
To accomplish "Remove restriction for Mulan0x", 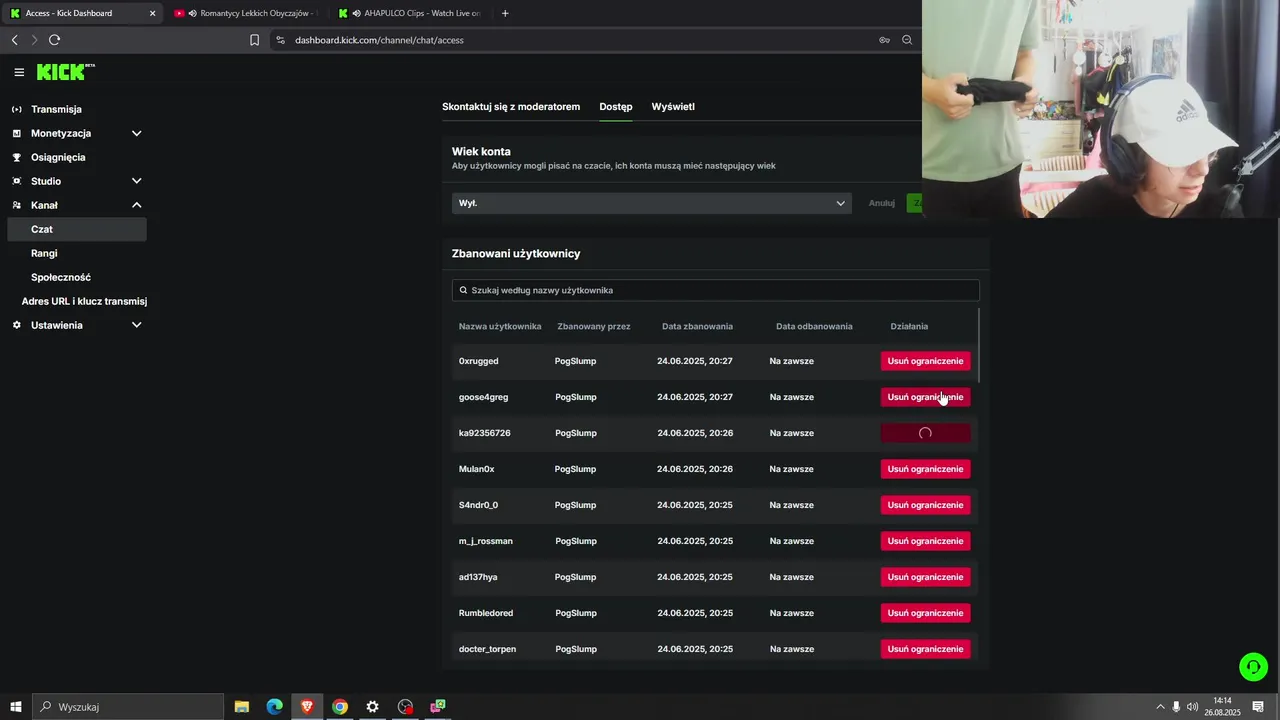I will tap(925, 469).
